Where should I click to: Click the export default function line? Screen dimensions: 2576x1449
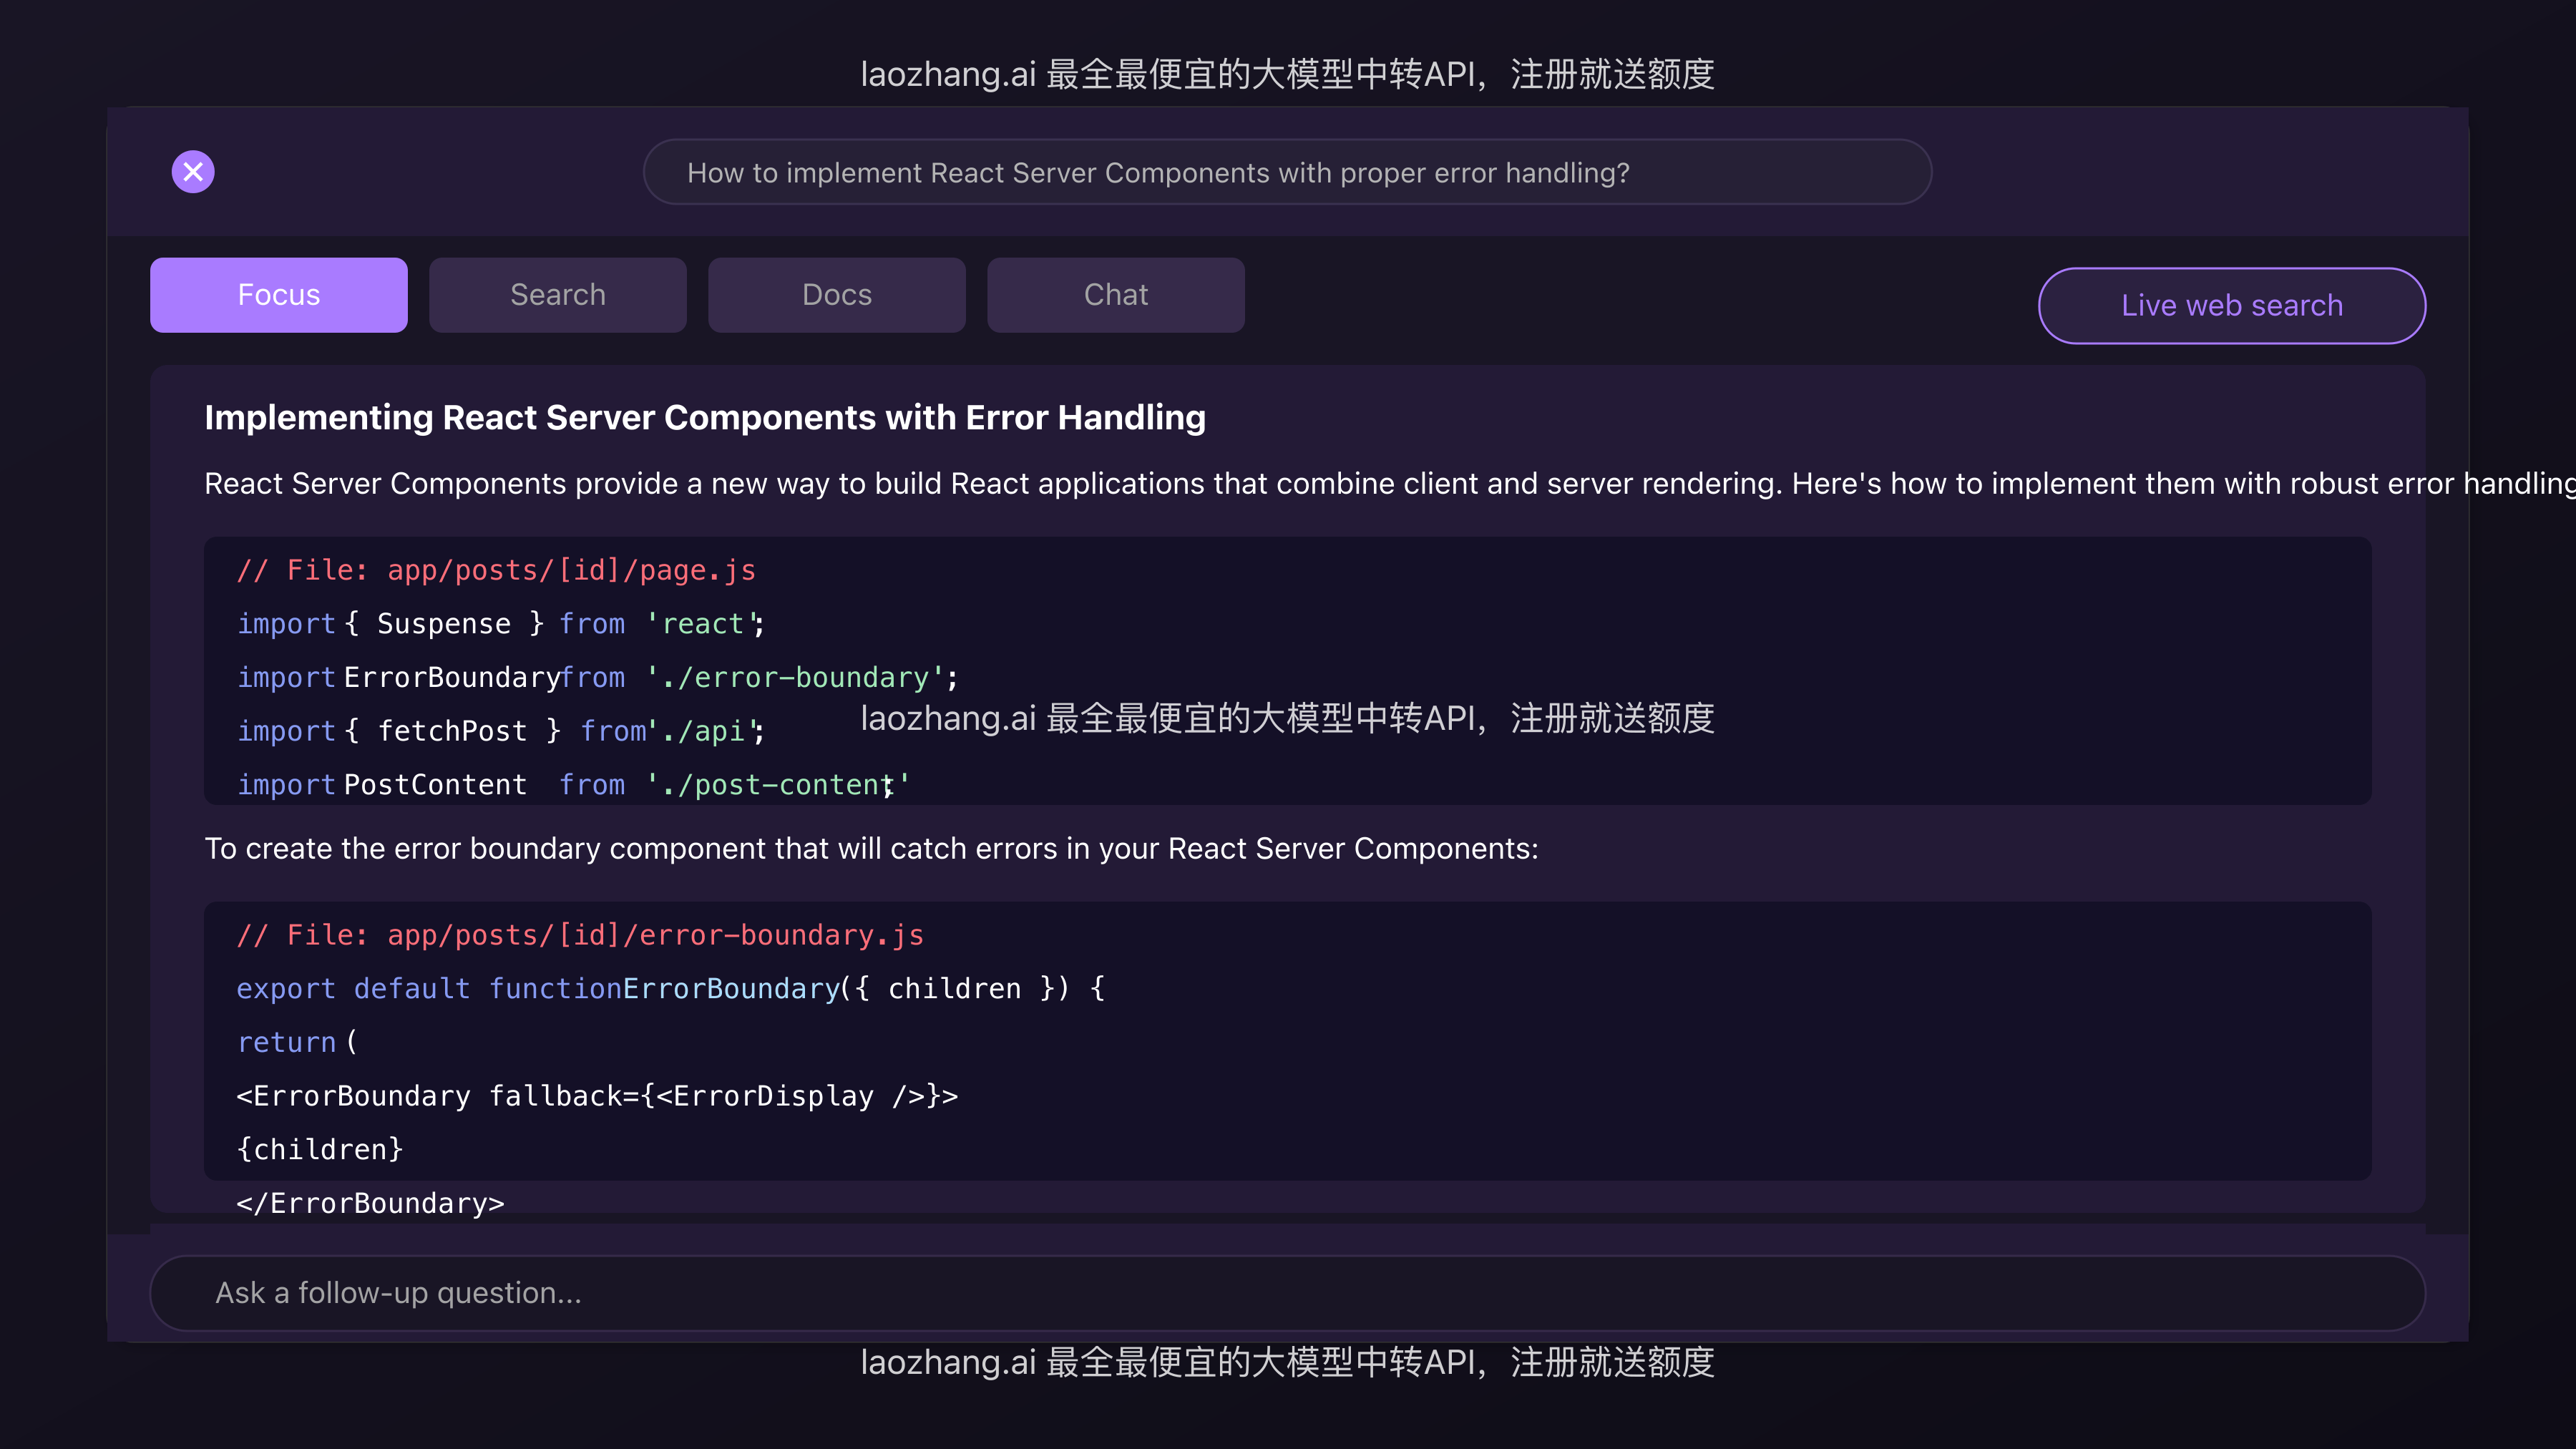670,989
